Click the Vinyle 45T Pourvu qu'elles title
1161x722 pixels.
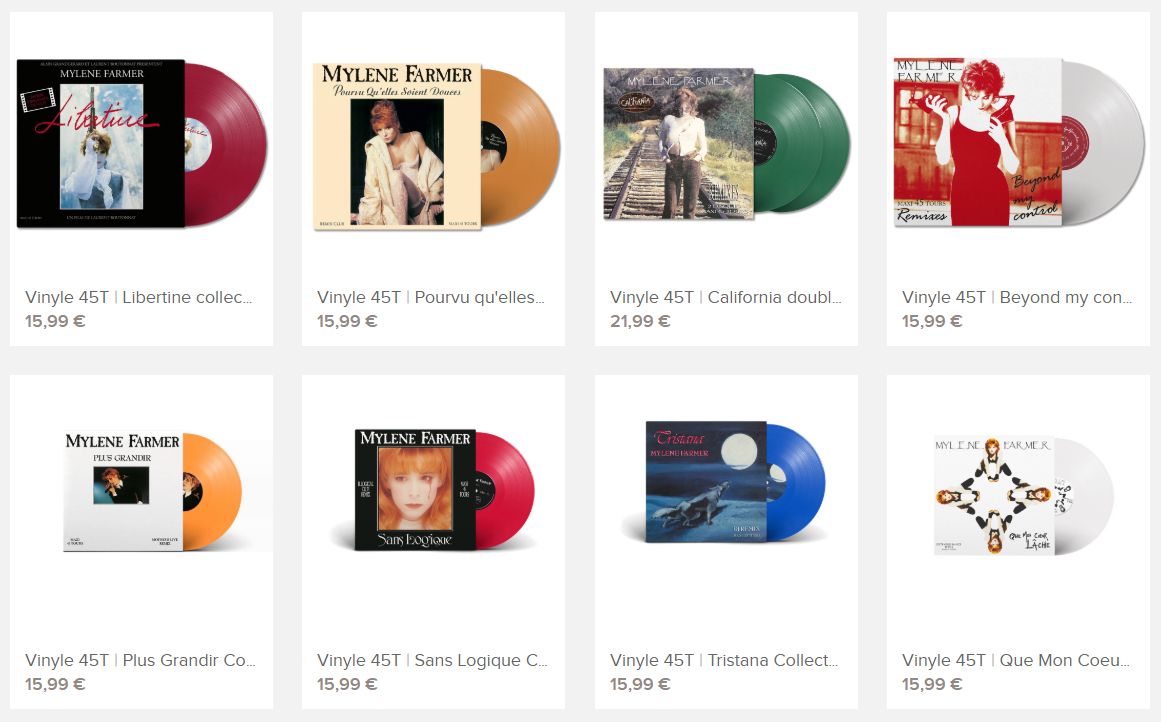[x=431, y=297]
